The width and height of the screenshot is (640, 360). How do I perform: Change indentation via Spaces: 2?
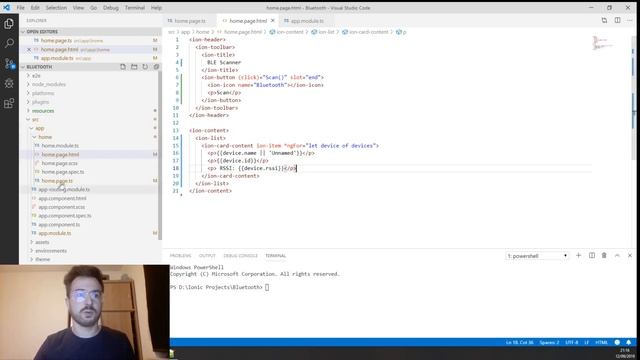[x=549, y=342]
